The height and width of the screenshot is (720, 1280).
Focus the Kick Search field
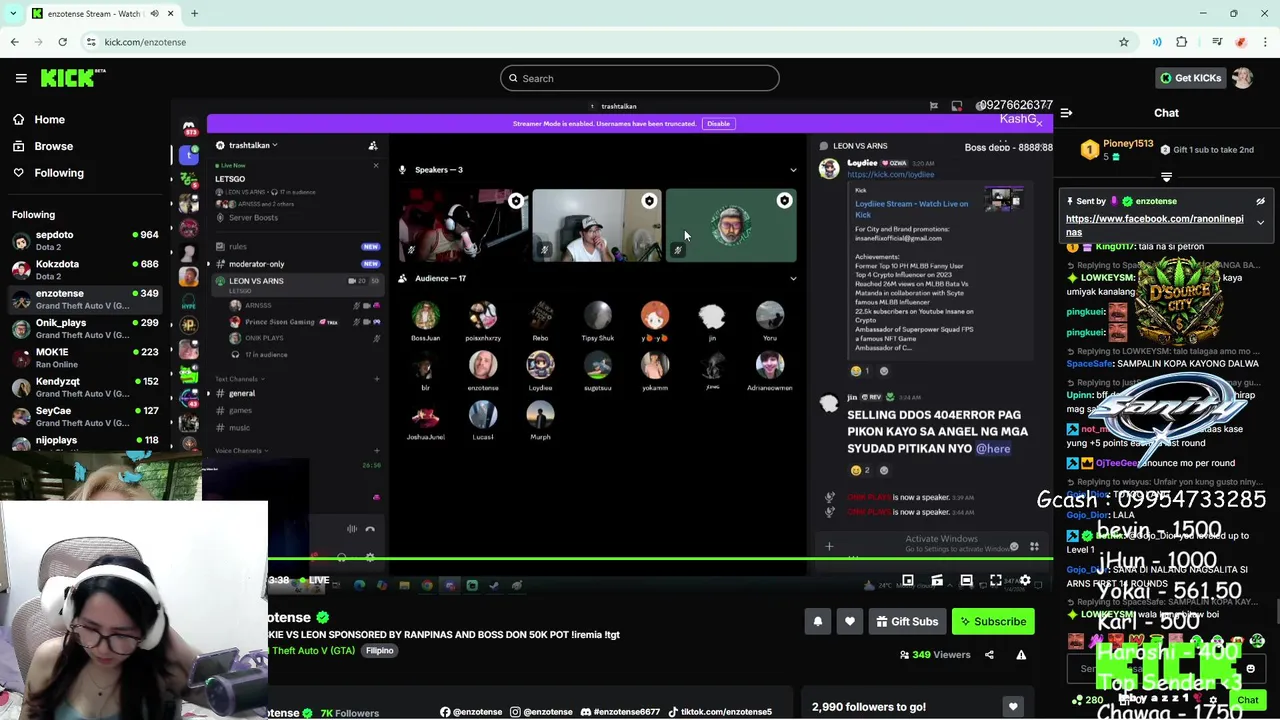coord(640,78)
